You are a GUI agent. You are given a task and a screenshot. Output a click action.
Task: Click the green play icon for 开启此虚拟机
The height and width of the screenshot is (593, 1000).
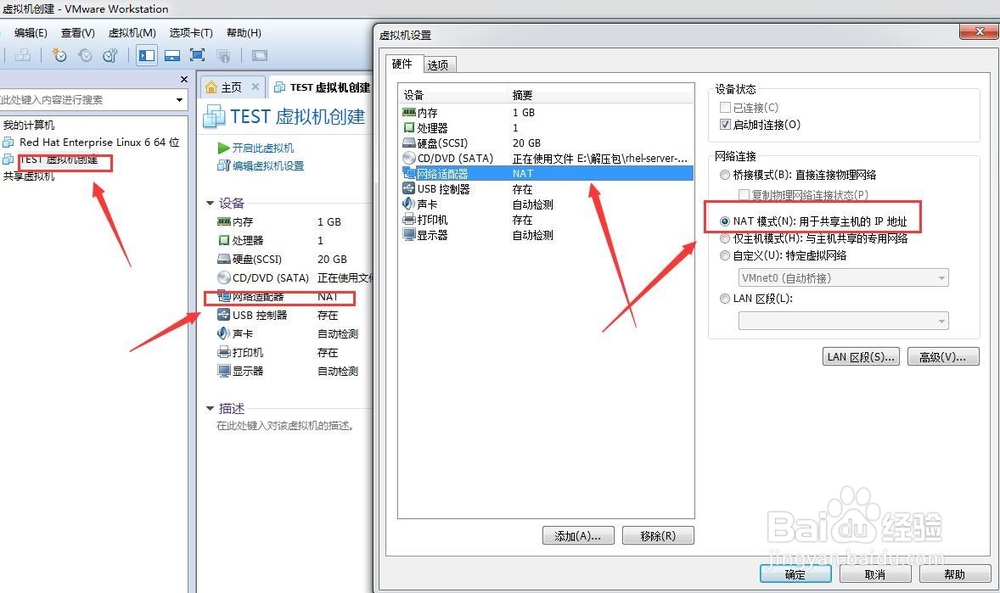(223, 148)
